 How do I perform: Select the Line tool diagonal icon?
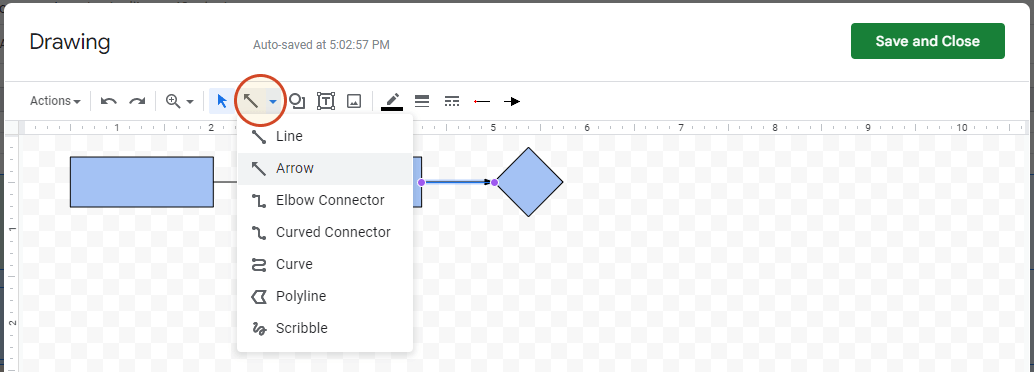[x=251, y=101]
